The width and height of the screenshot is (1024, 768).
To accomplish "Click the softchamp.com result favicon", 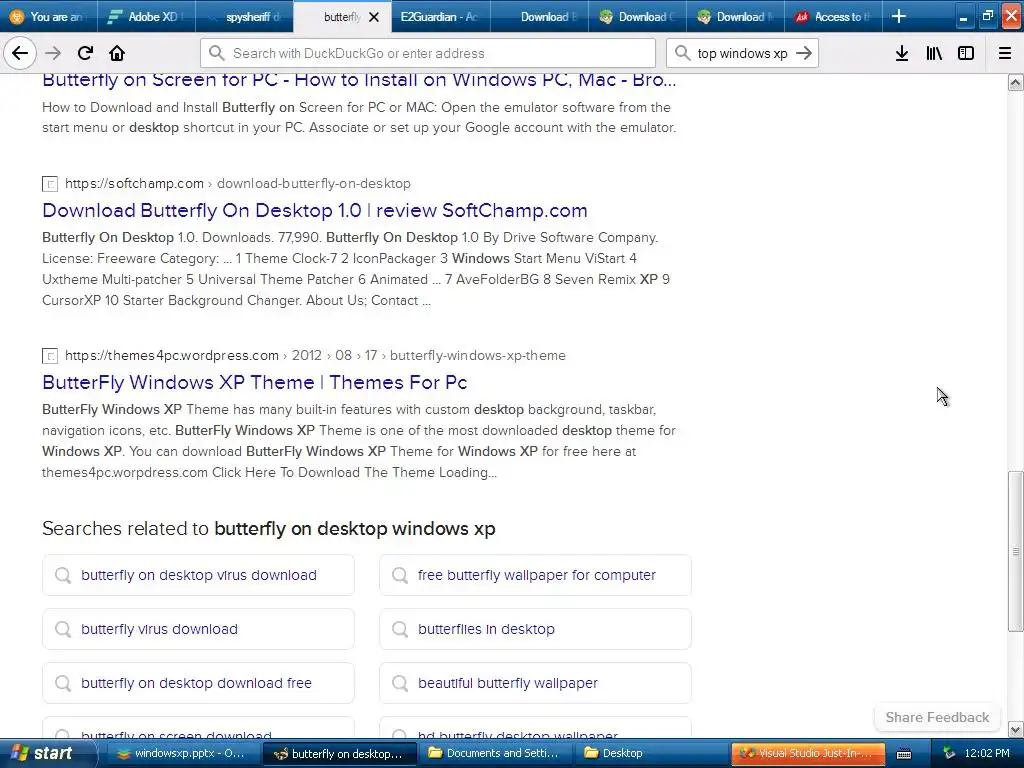I will click(x=50, y=184).
